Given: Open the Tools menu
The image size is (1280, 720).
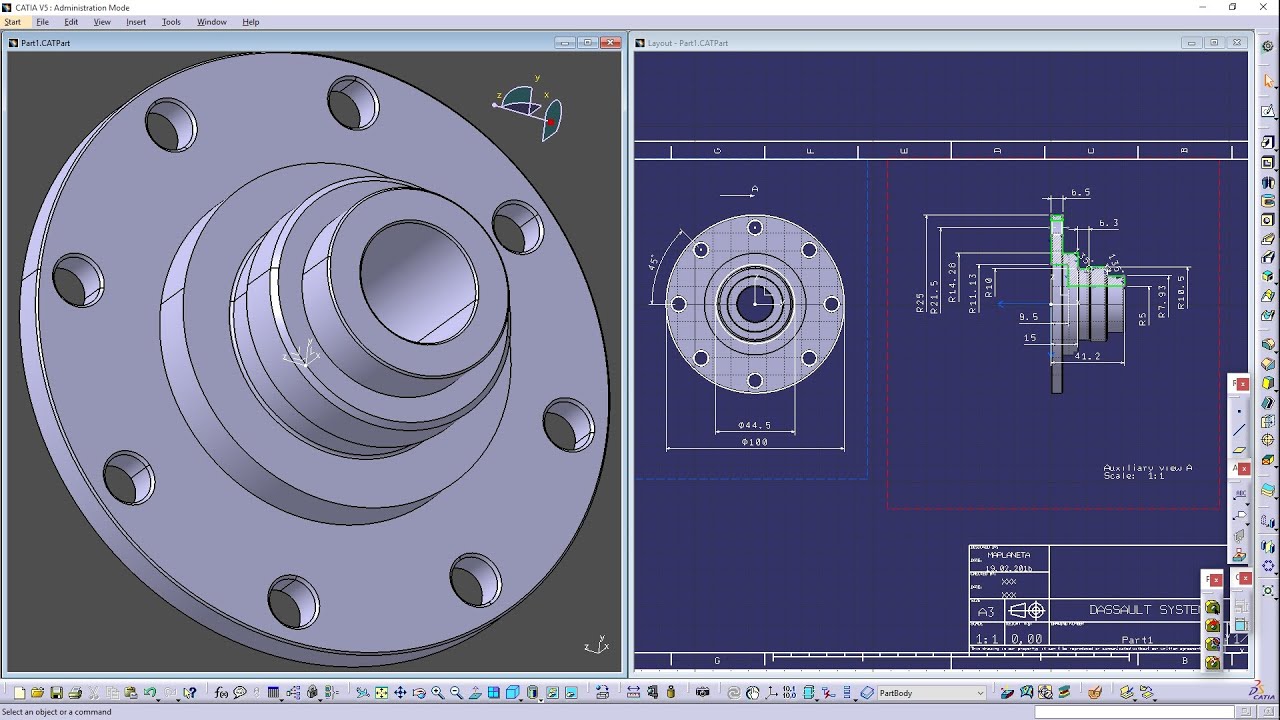Looking at the screenshot, I should (x=171, y=22).
